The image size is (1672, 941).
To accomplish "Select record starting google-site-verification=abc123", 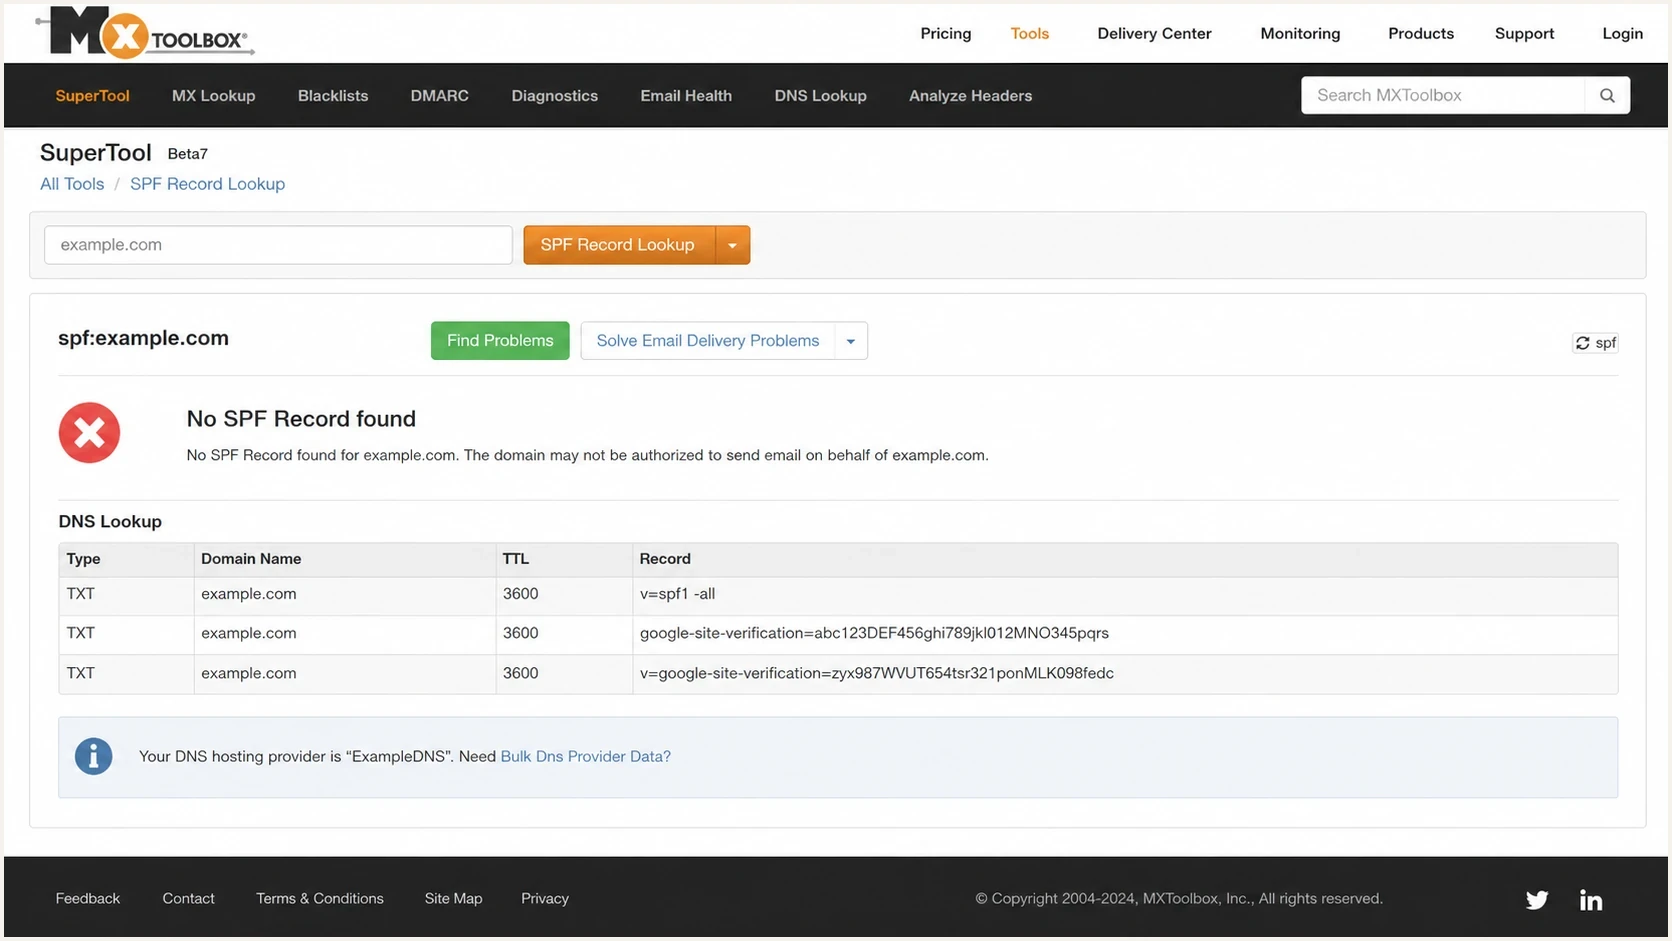I will (x=1125, y=634).
